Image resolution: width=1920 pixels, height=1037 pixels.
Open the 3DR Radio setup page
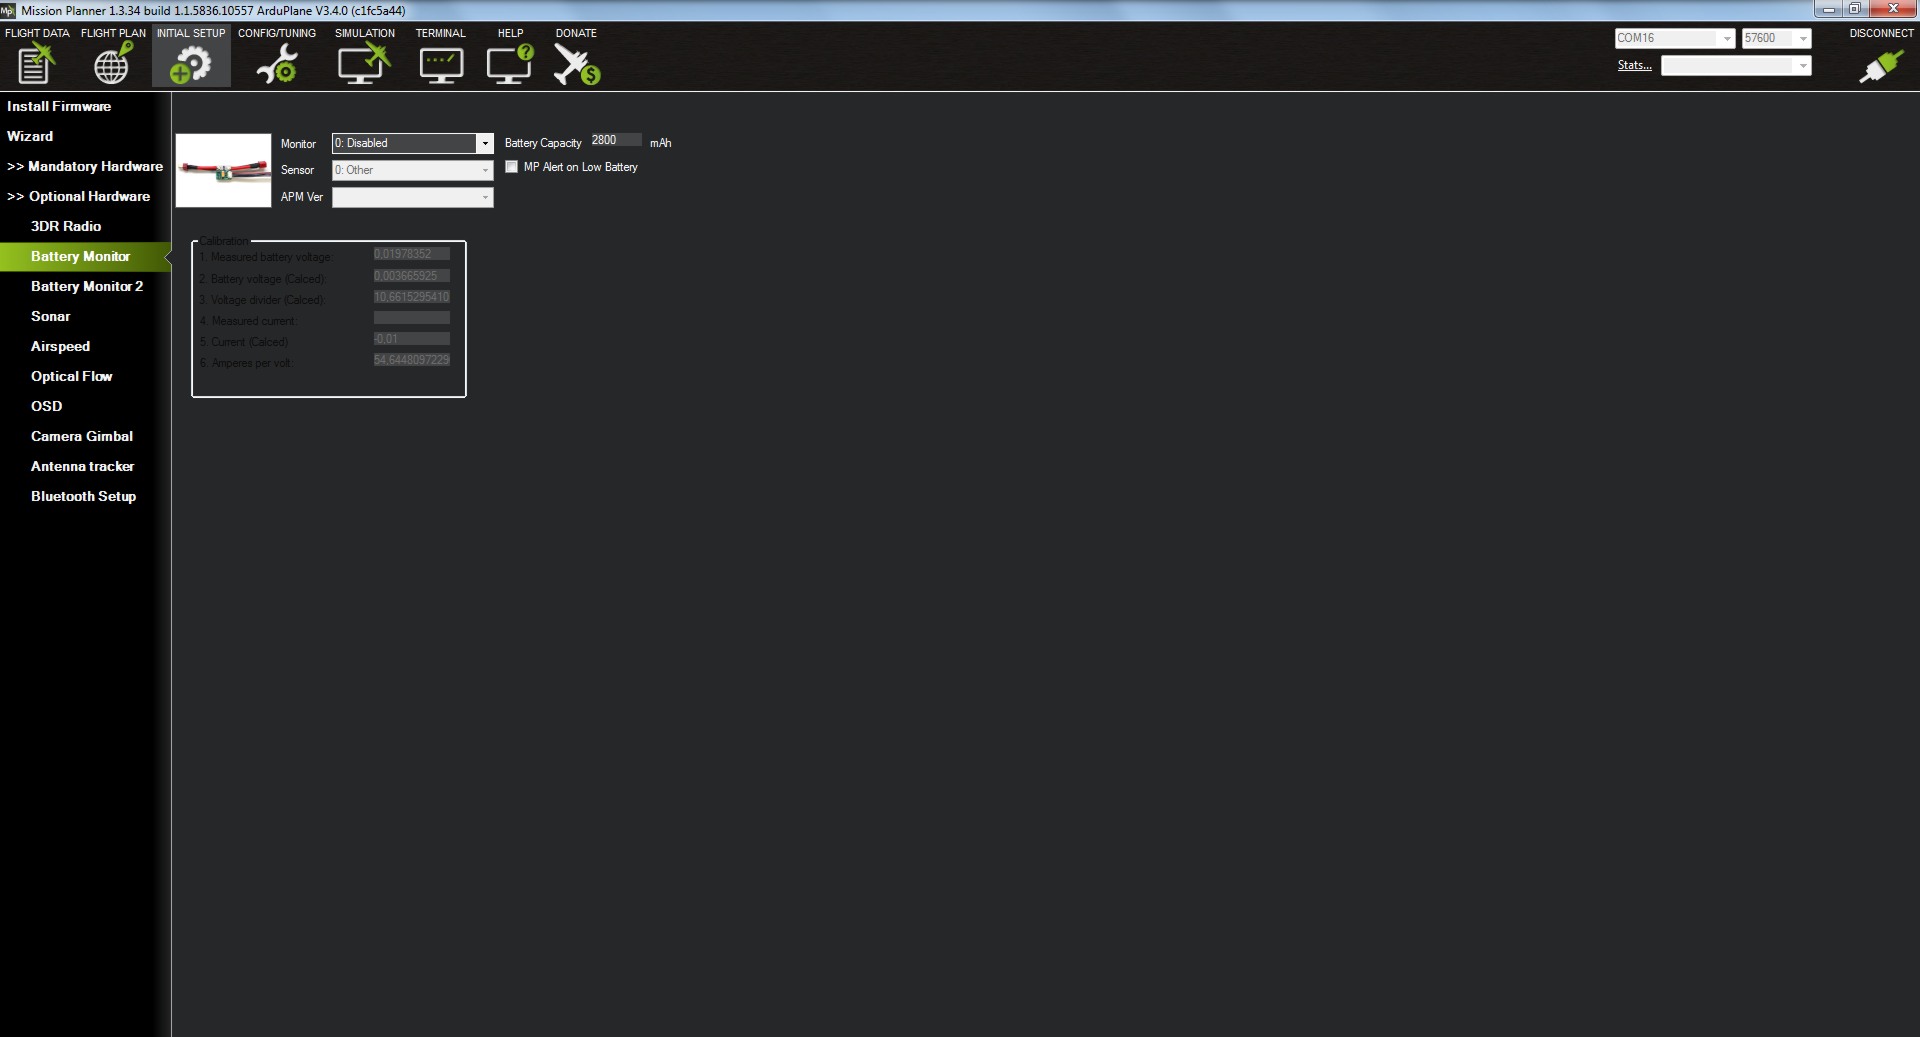[x=66, y=226]
